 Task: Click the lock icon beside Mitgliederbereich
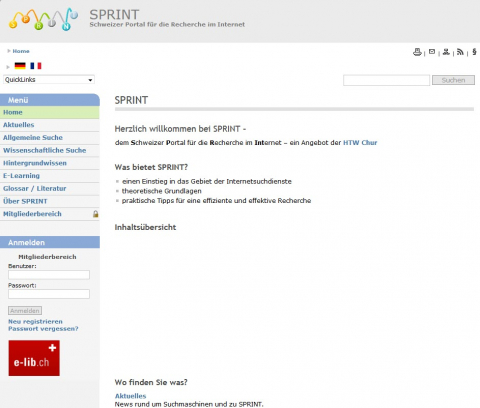click(x=96, y=214)
